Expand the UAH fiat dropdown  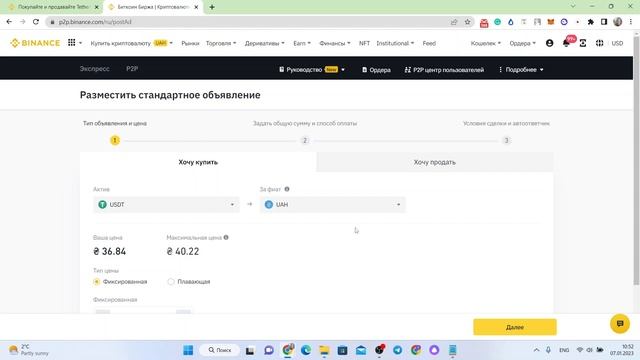(333, 204)
